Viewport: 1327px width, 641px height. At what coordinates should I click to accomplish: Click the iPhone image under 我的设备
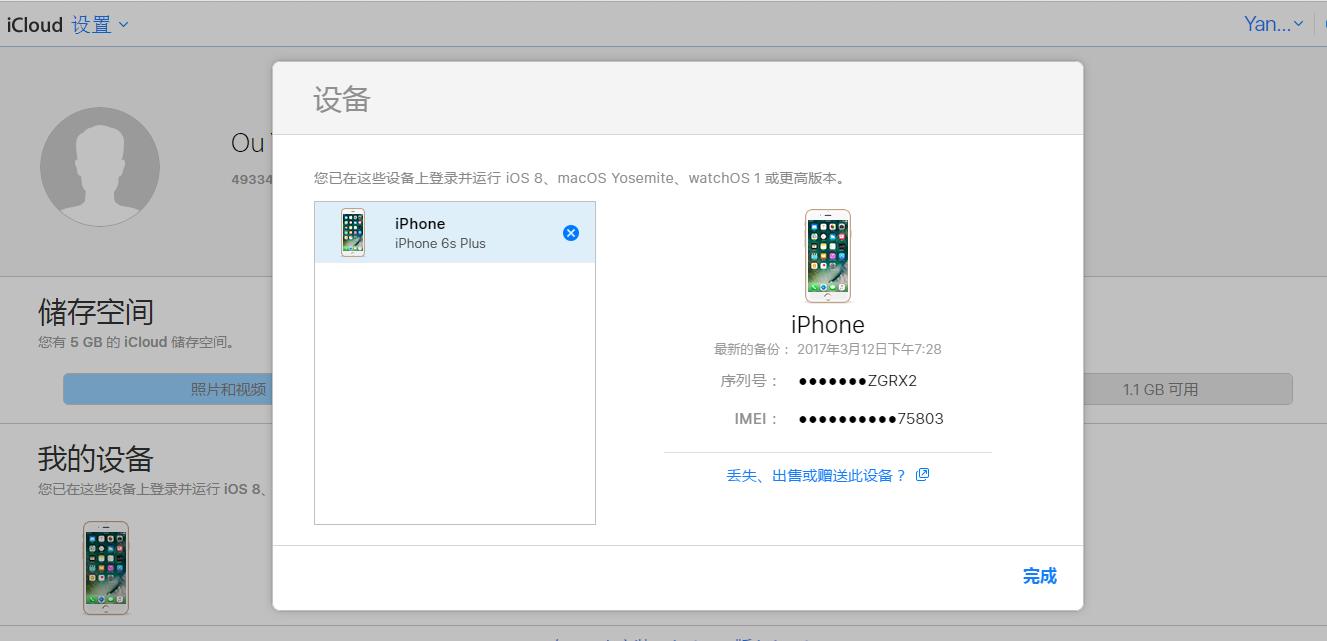[105, 568]
